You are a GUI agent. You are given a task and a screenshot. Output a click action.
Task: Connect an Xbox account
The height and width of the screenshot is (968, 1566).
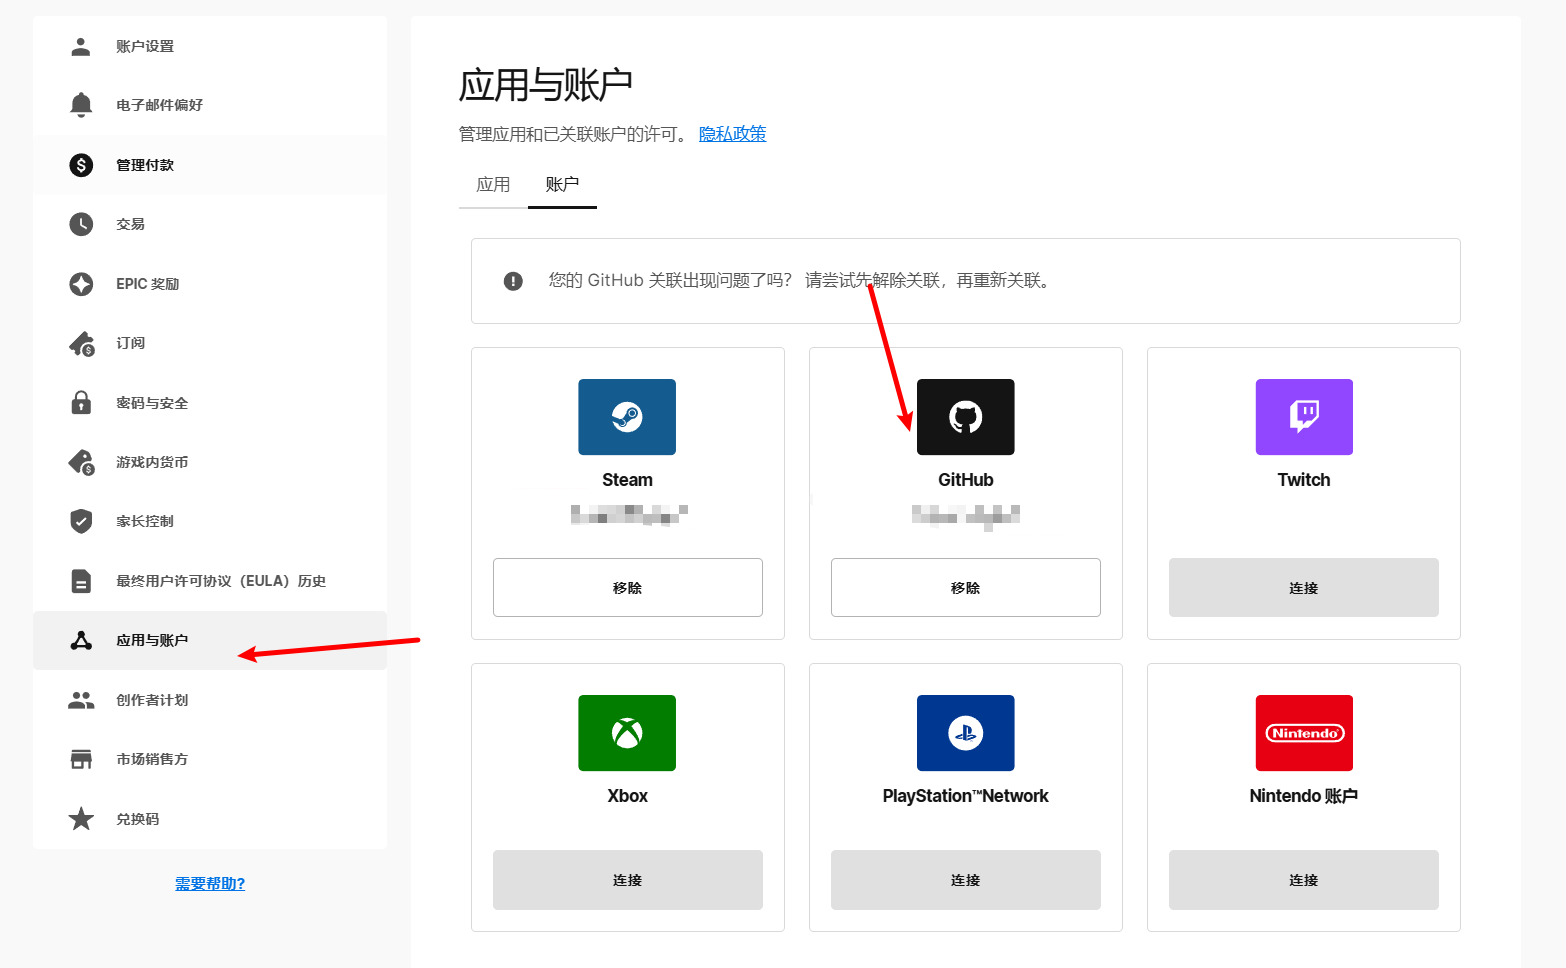tap(627, 880)
